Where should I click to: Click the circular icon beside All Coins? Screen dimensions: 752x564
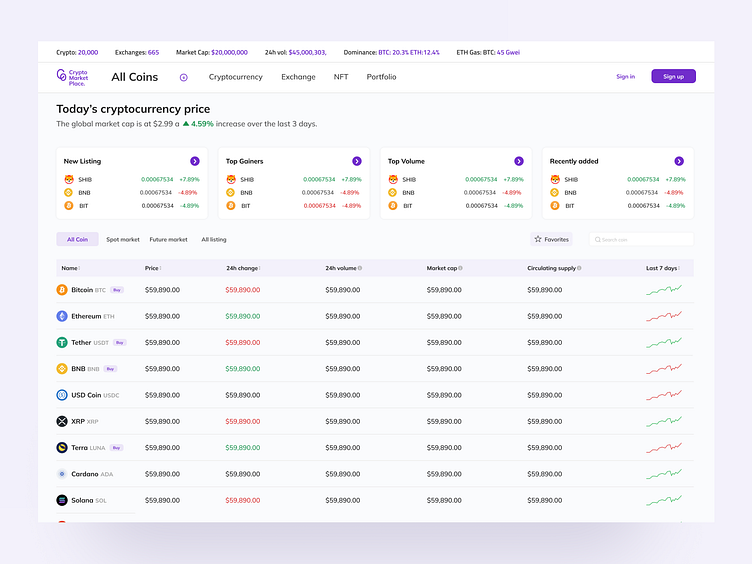tap(184, 77)
